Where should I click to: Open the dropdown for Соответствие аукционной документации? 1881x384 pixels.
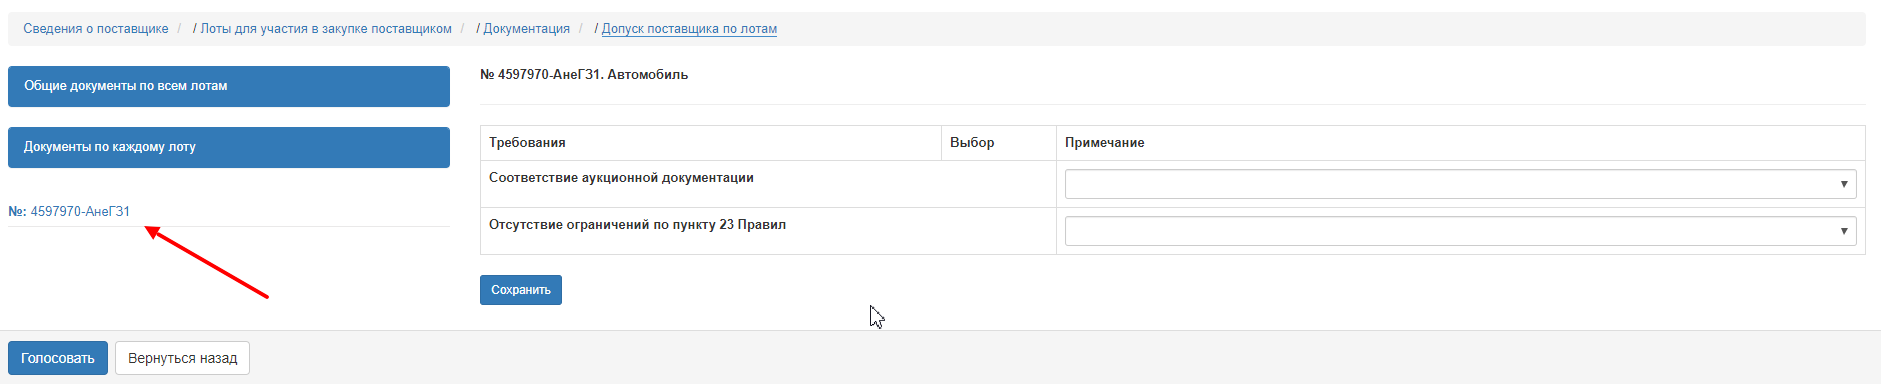[1460, 184]
